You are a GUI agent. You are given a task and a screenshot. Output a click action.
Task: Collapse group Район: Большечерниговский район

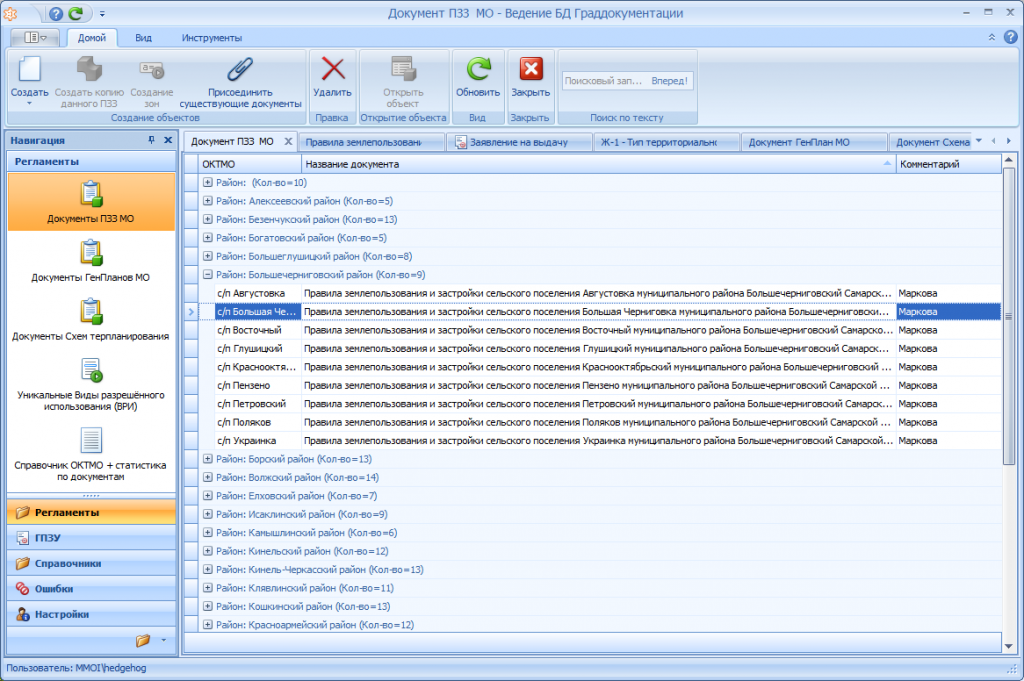[207, 275]
